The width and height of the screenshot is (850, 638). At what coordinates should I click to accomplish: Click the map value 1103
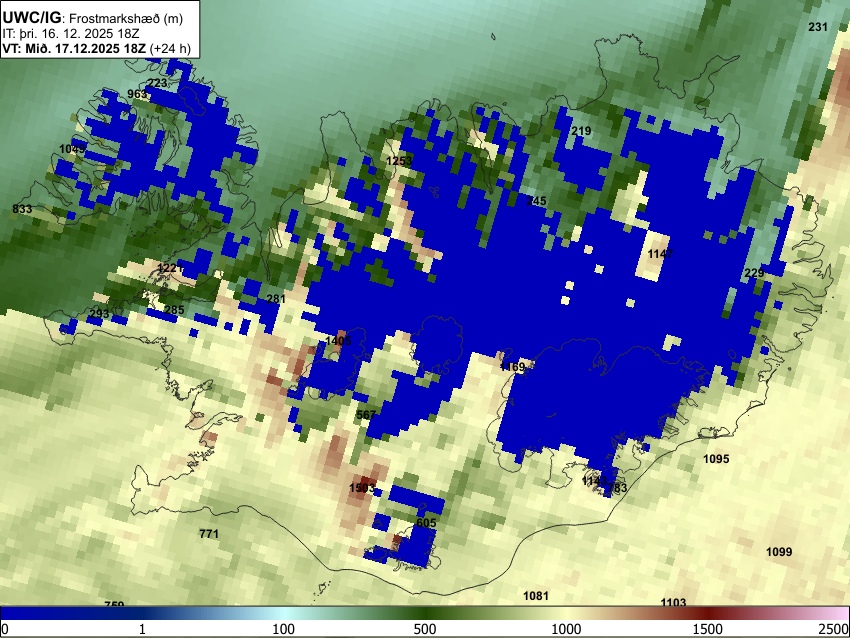click(x=673, y=602)
